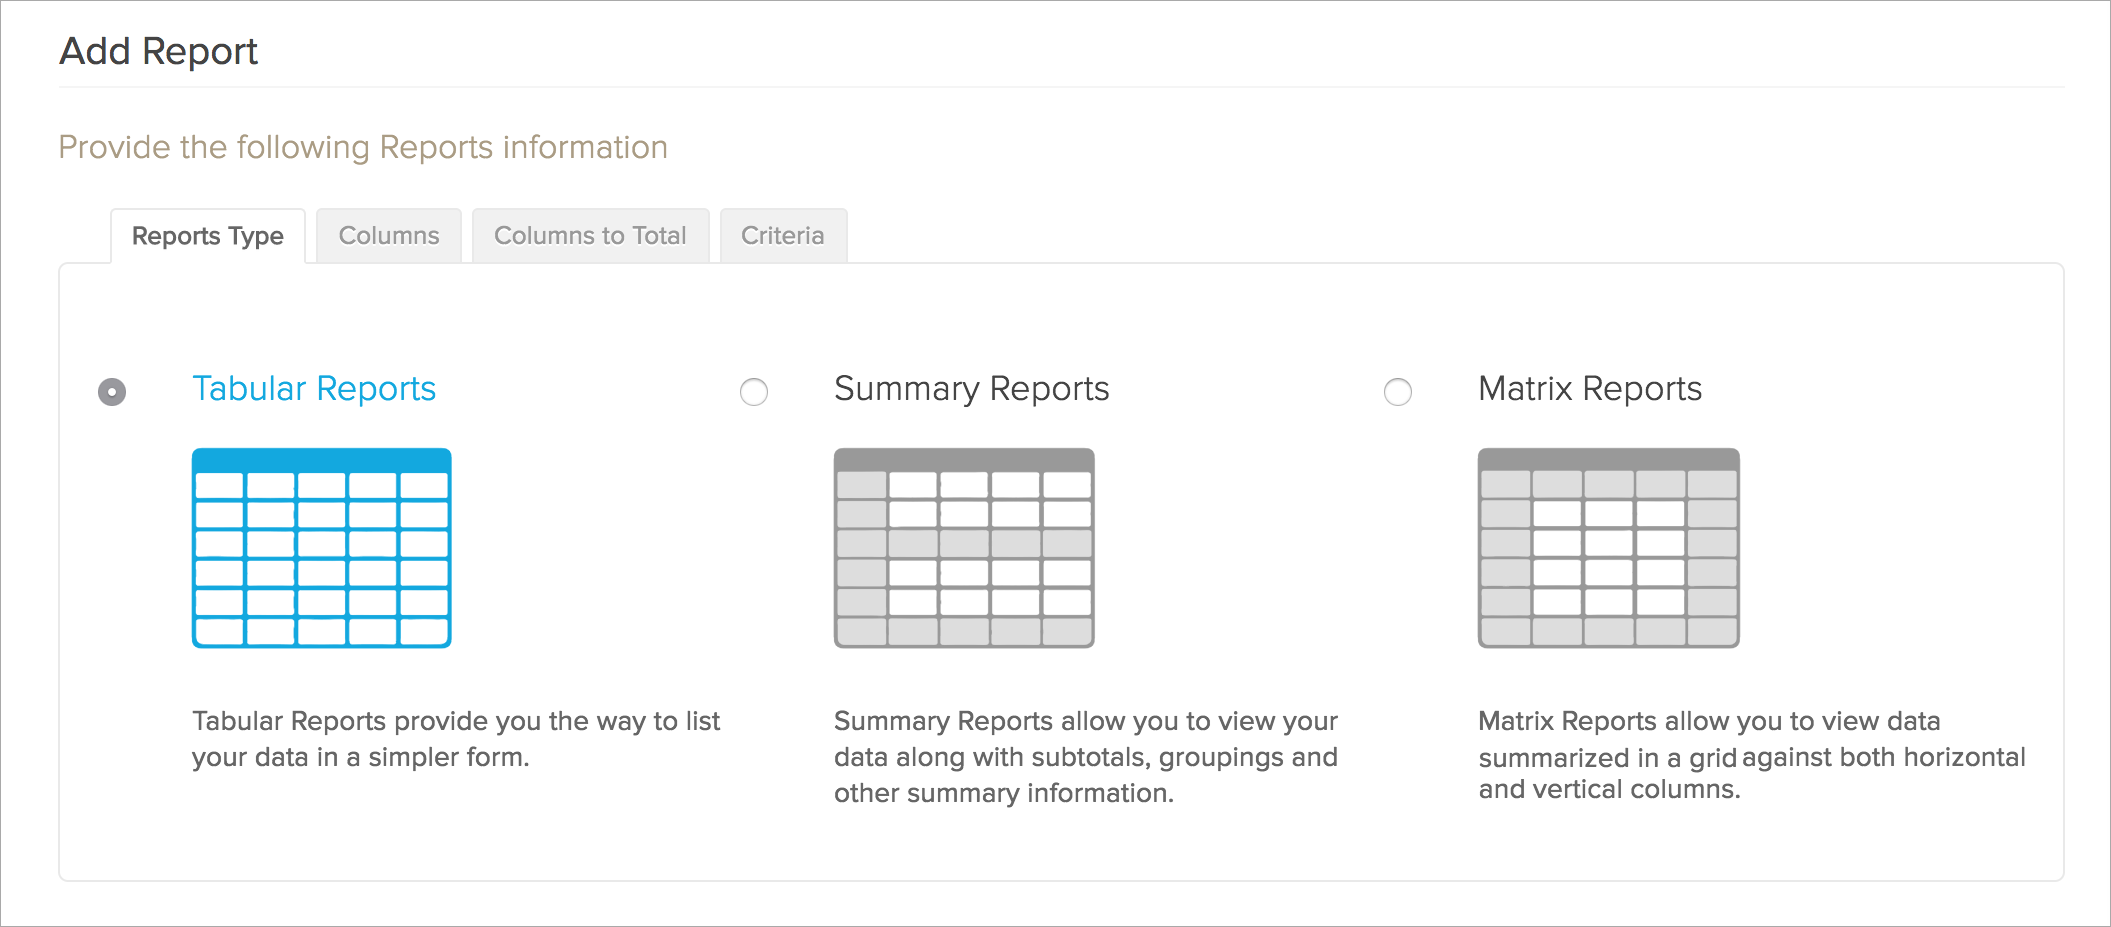Viewport: 2111px width, 927px height.
Task: Open the Criteria tab
Action: (782, 236)
